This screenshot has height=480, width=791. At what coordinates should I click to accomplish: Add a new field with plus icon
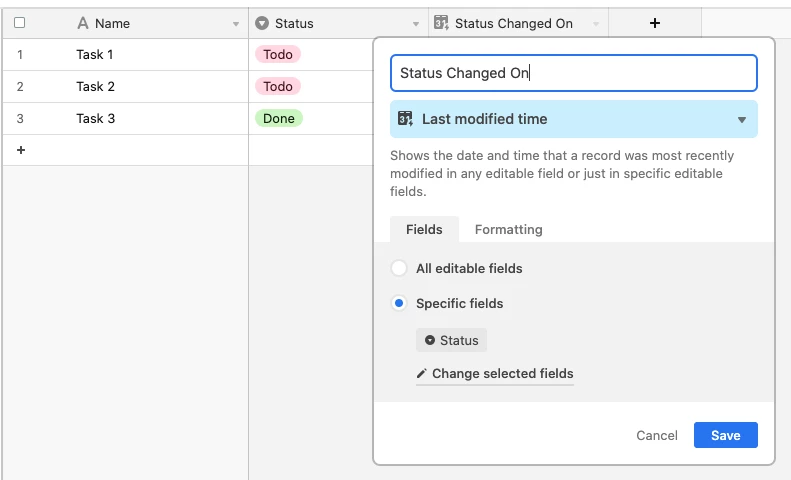pyautogui.click(x=655, y=23)
